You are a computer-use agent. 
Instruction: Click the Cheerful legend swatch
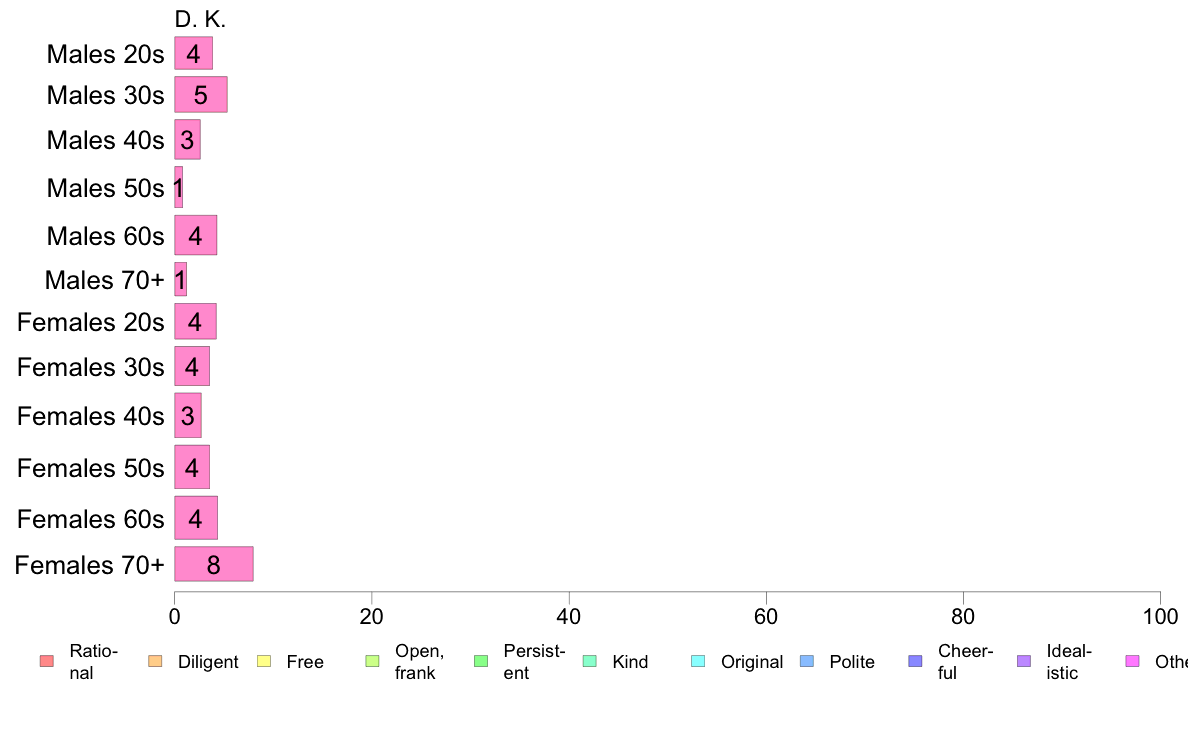(x=915, y=661)
